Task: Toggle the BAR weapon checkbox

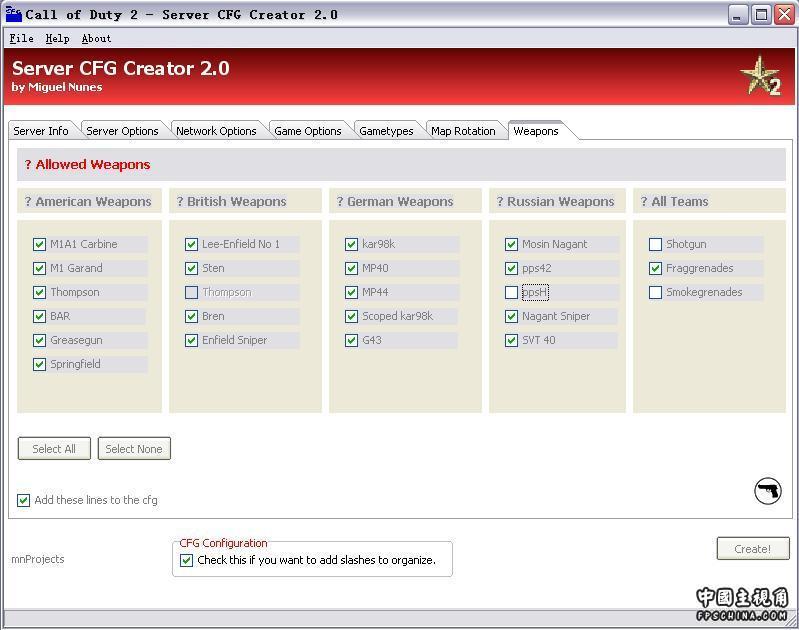Action: coord(39,316)
